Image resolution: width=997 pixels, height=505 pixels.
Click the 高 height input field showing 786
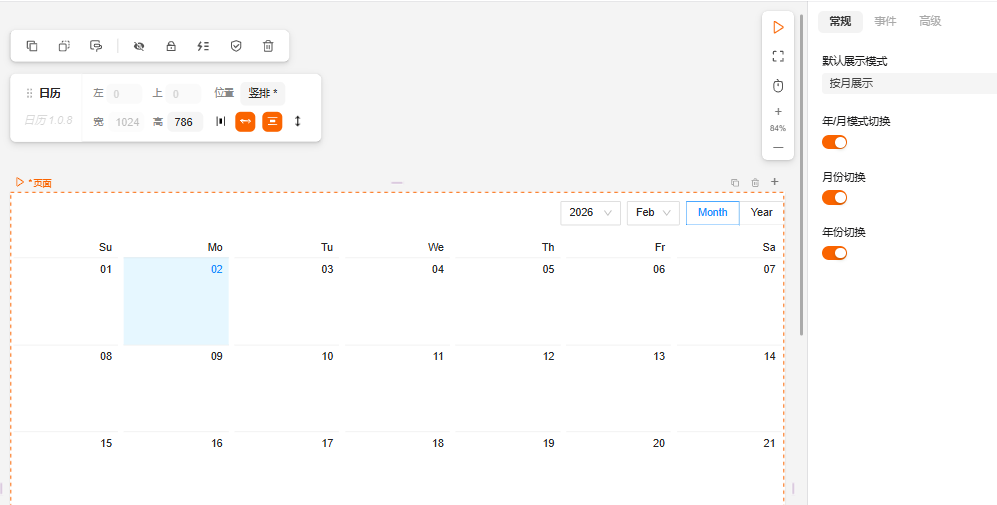(184, 122)
